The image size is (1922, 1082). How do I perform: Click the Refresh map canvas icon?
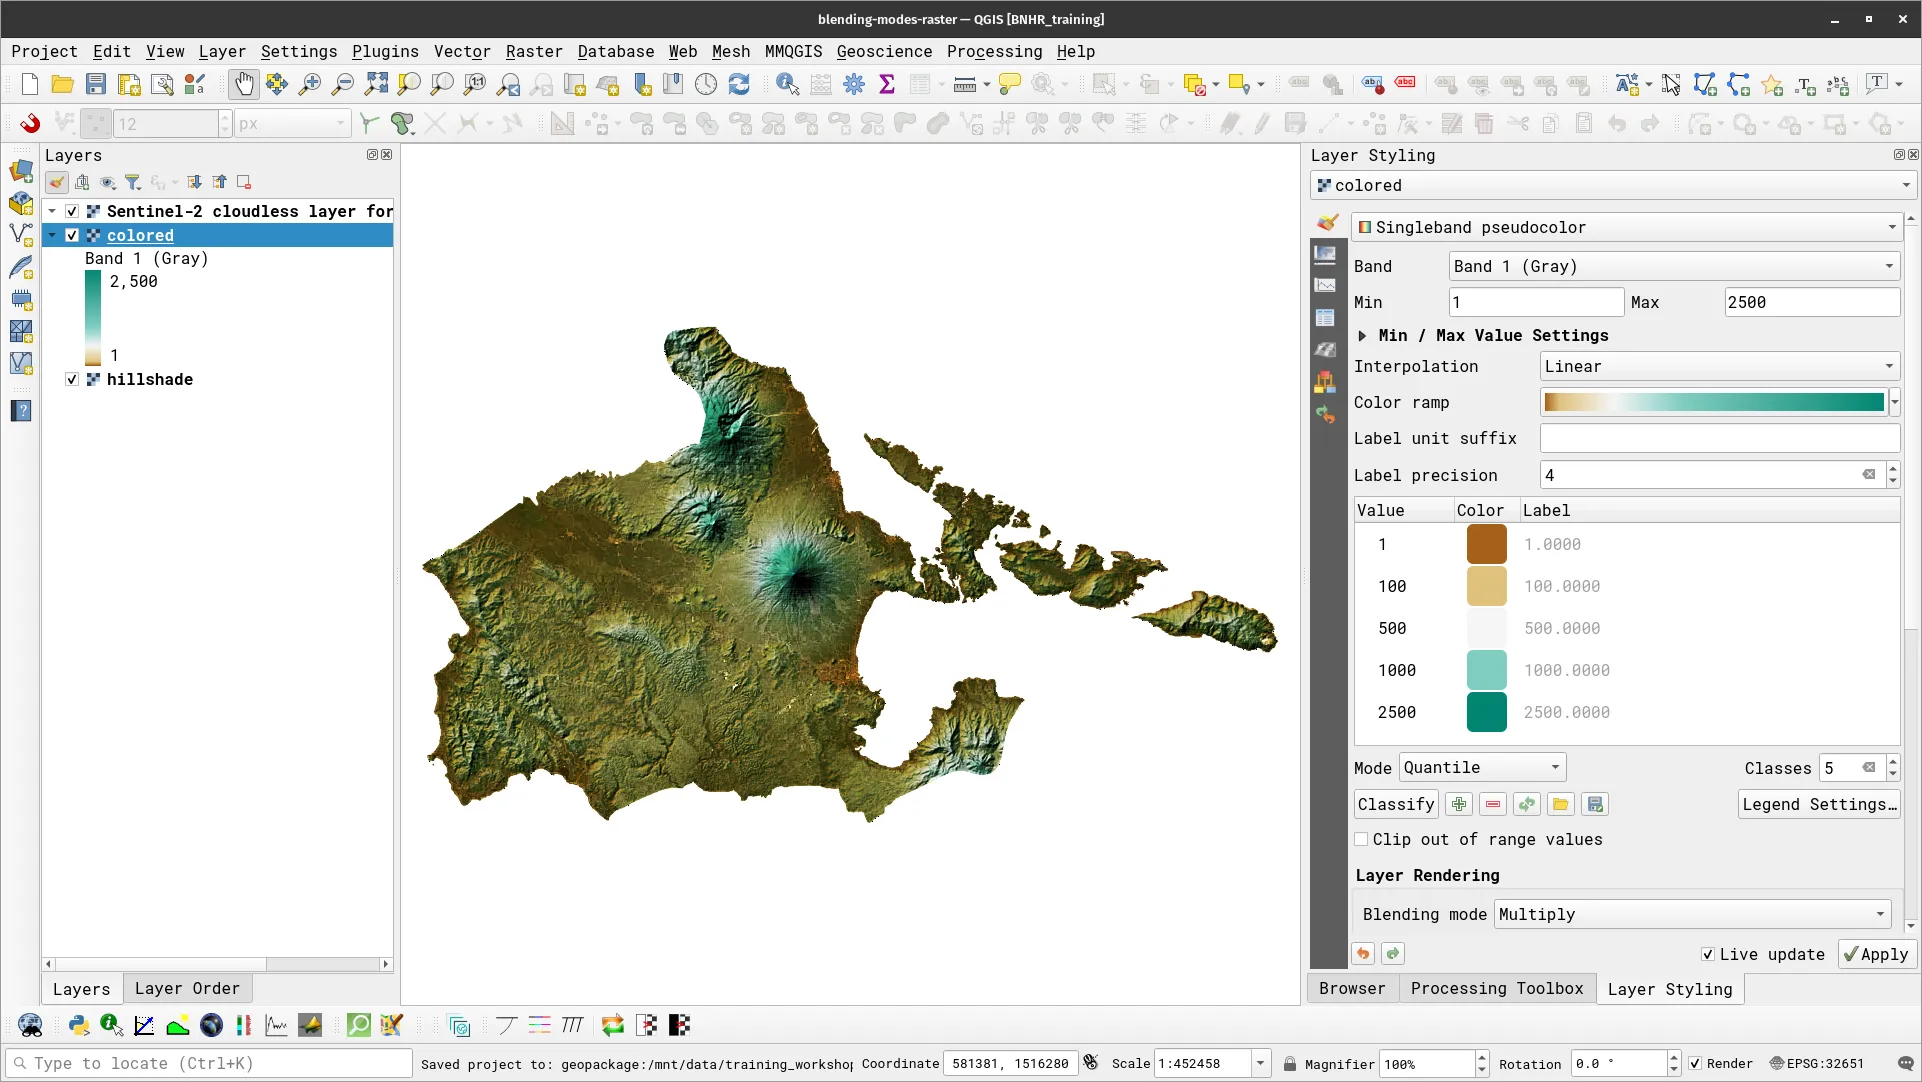click(x=739, y=84)
